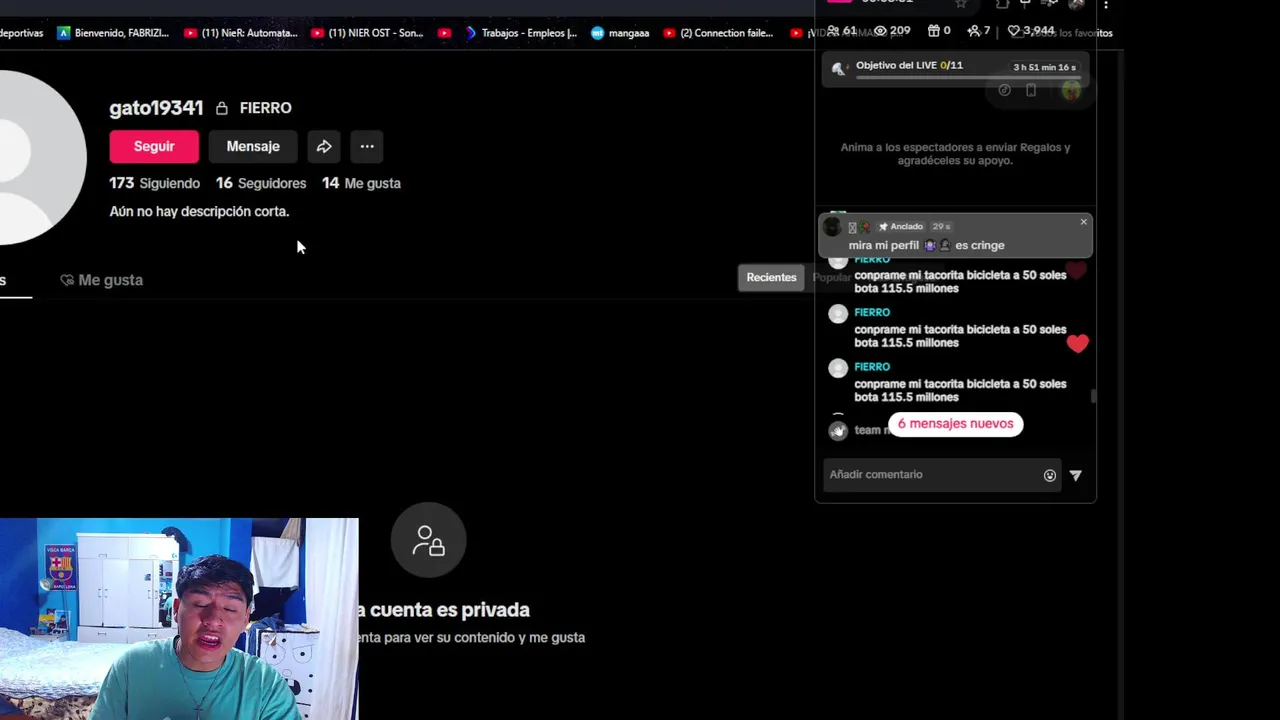Screen dimensions: 1280x720
Task: Click the heart likes counter 3,944
Action: point(1030,31)
